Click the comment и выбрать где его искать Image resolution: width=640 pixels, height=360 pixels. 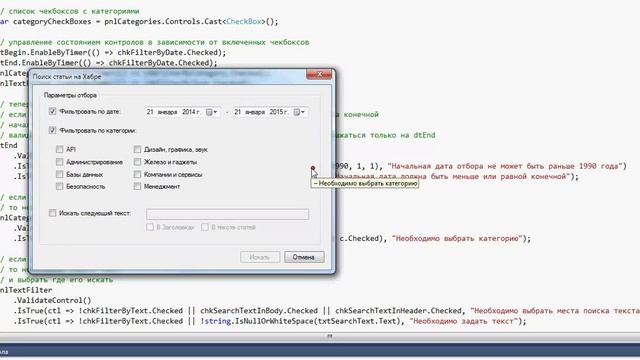(x=56, y=280)
